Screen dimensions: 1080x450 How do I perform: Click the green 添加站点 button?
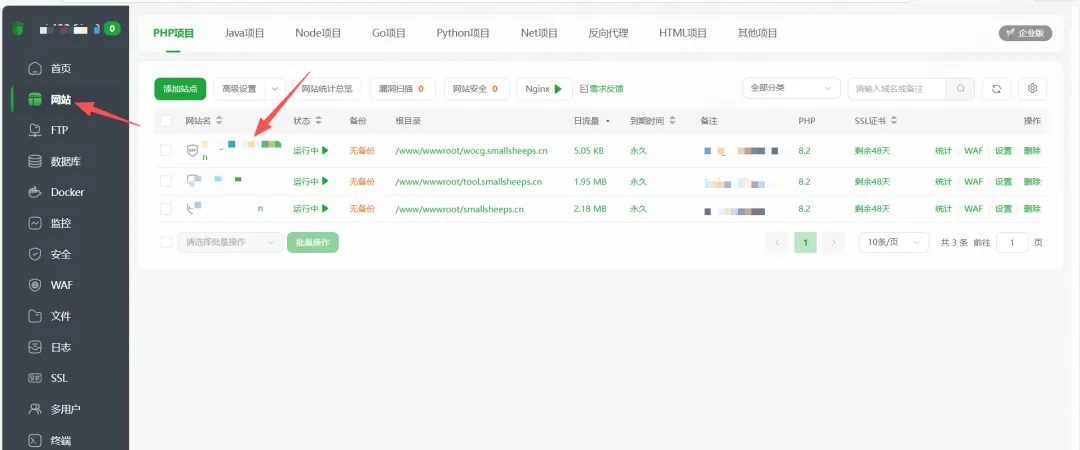pyautogui.click(x=180, y=89)
